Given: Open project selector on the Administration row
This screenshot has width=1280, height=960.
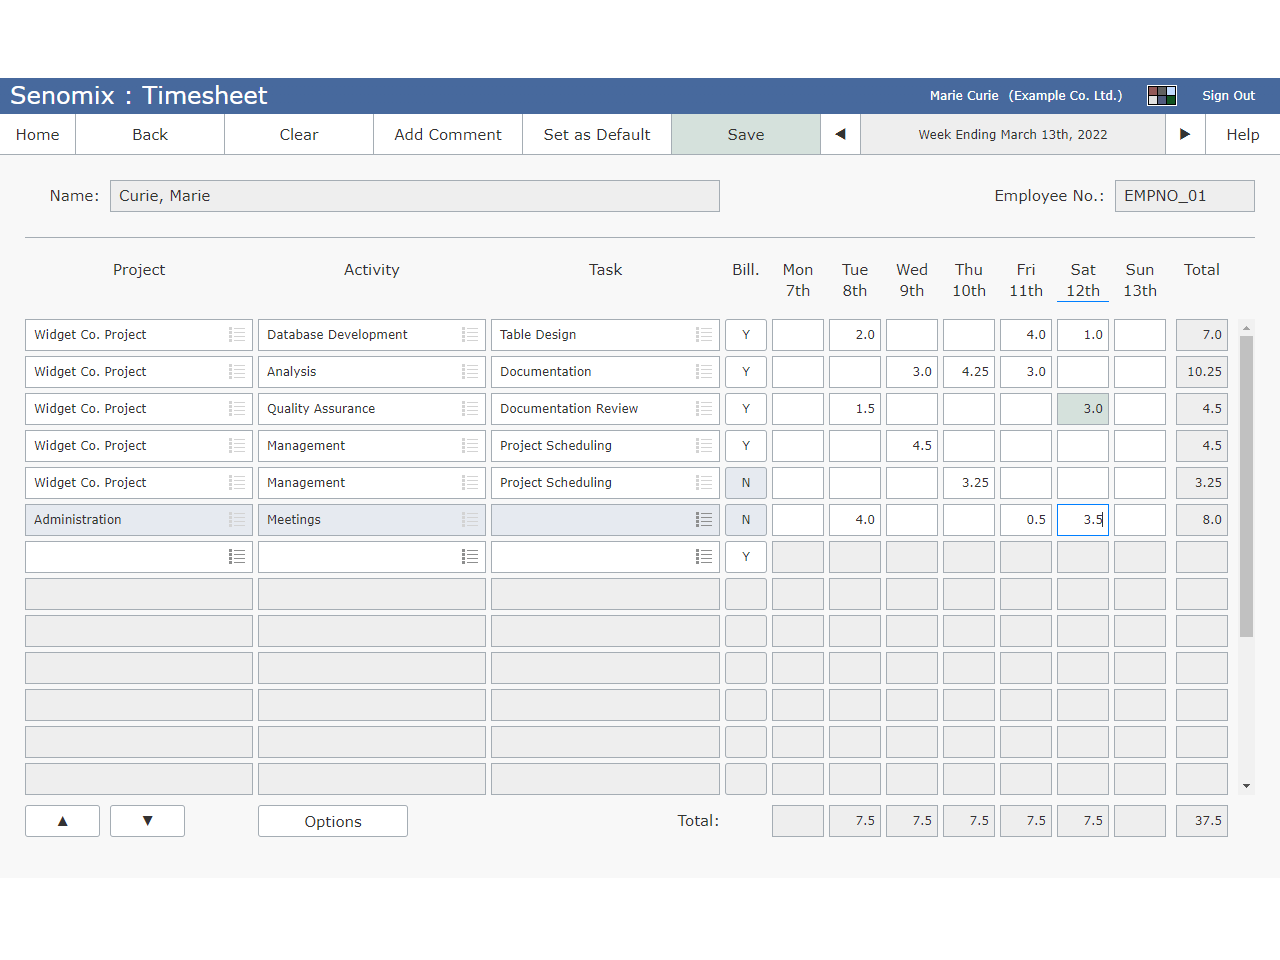Looking at the screenshot, I should pos(238,519).
